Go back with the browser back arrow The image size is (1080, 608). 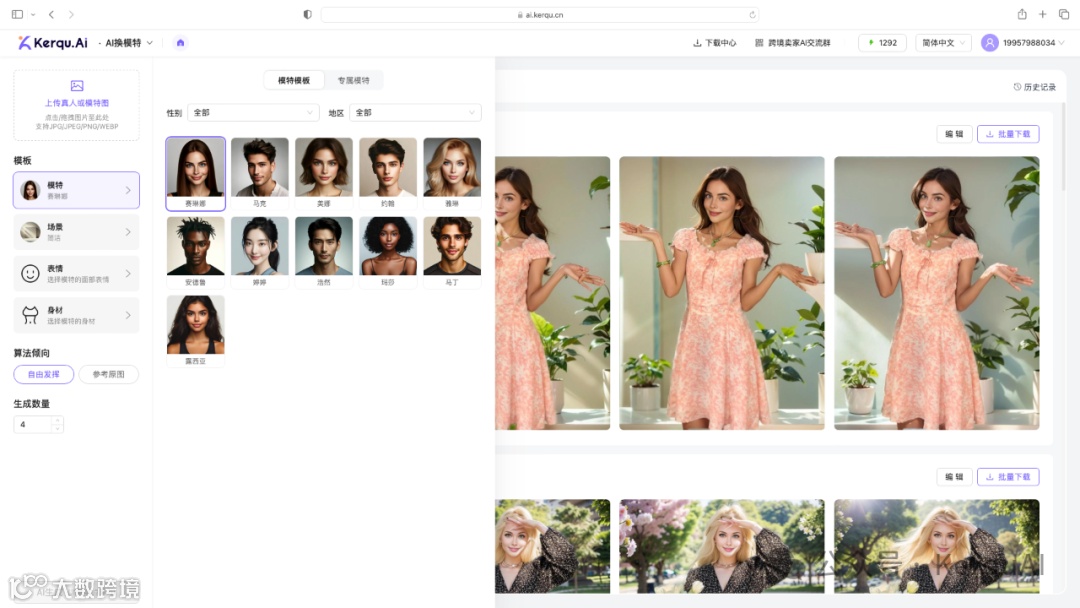pos(52,14)
